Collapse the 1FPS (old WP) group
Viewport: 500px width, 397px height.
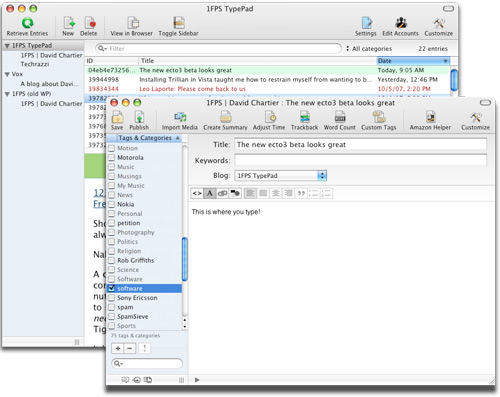[x=7, y=94]
